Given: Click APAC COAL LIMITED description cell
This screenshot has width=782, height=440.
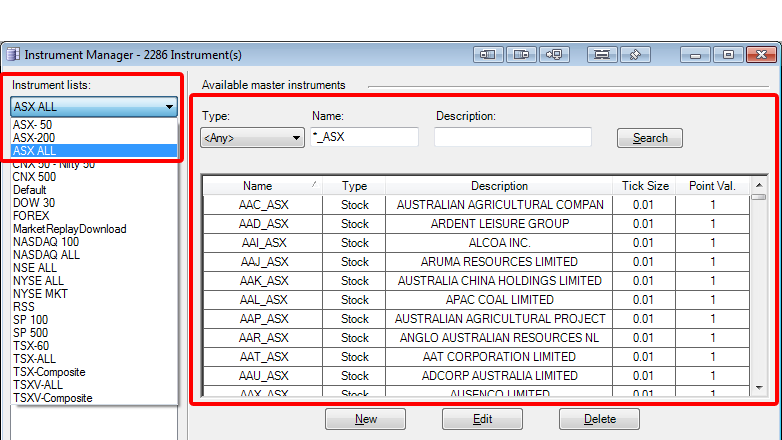Looking at the screenshot, I should point(499,300).
